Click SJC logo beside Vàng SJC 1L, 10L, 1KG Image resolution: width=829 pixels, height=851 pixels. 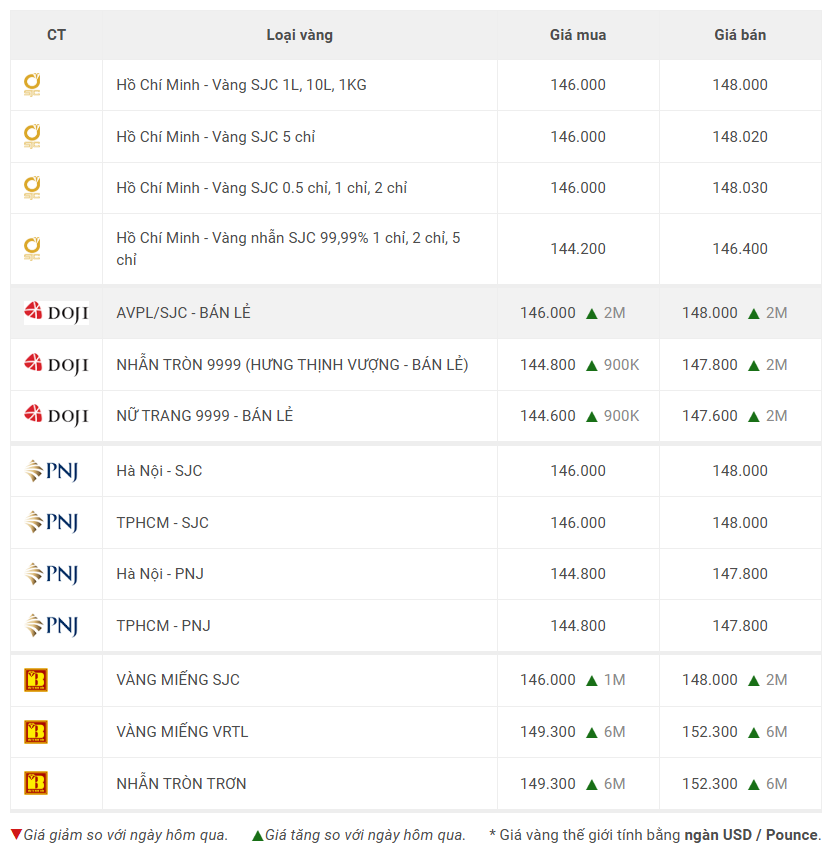point(32,85)
